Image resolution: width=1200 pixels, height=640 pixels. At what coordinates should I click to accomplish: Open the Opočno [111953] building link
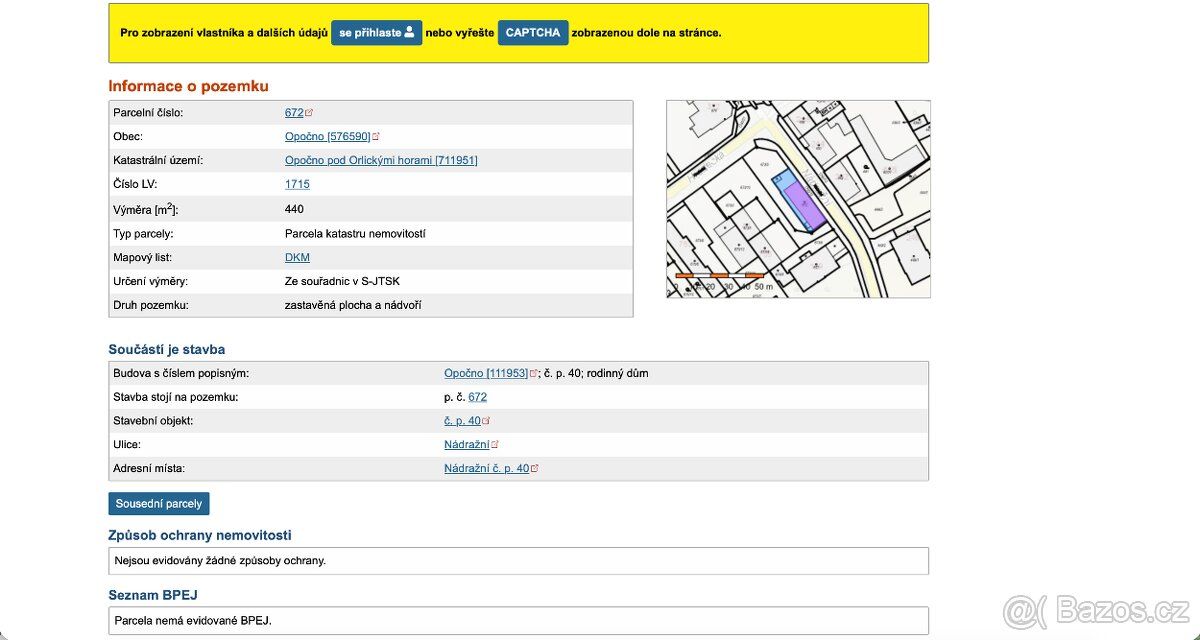pos(486,373)
